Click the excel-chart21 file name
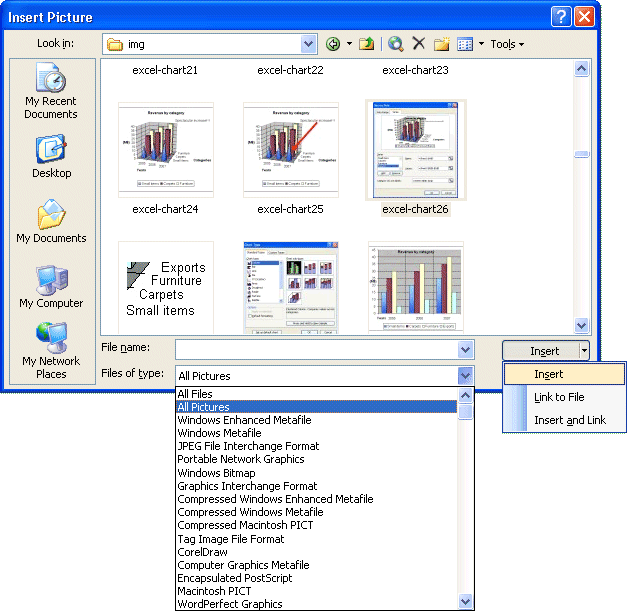627x611 pixels. tap(165, 70)
